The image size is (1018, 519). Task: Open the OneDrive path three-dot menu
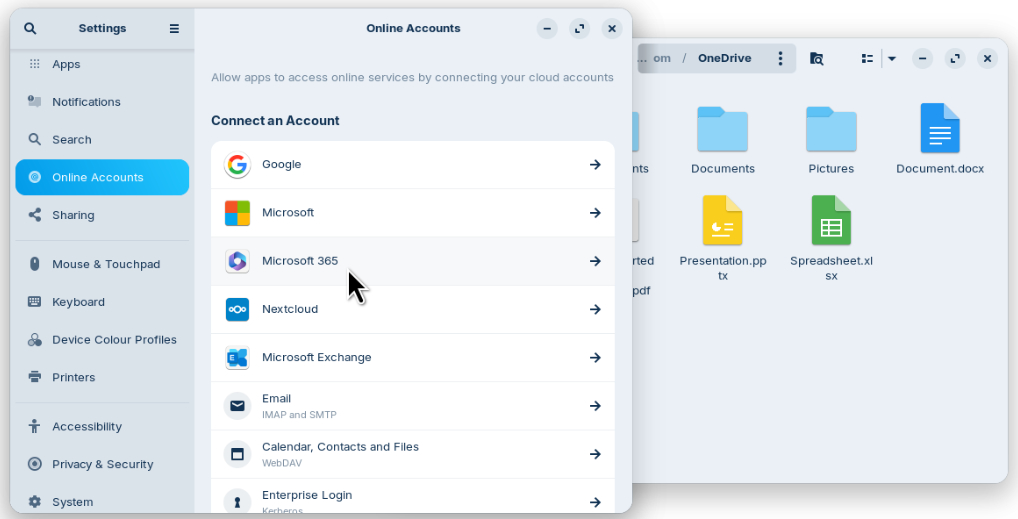780,59
